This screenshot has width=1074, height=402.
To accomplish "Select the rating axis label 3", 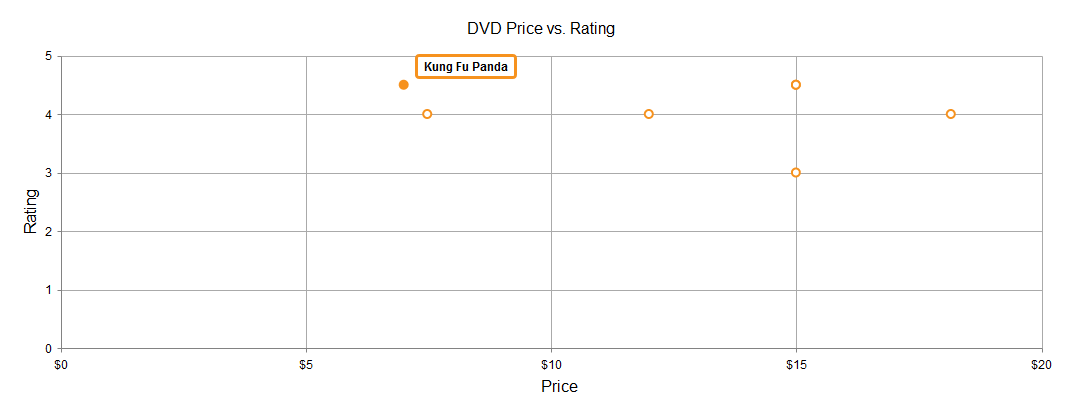I will click(x=49, y=173).
